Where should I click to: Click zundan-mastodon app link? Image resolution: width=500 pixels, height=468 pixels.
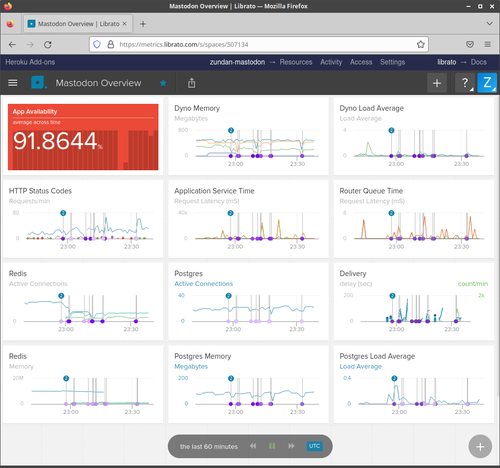coord(237,62)
